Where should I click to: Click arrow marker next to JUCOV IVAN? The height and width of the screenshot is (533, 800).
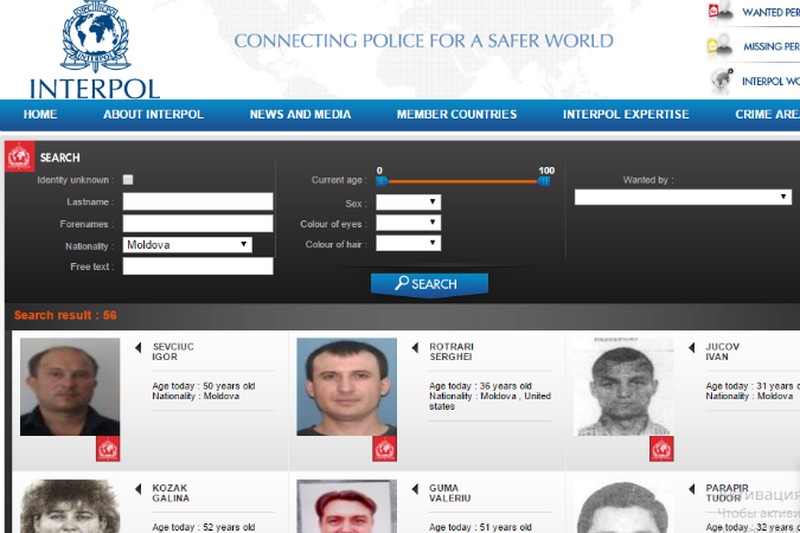[x=691, y=347]
